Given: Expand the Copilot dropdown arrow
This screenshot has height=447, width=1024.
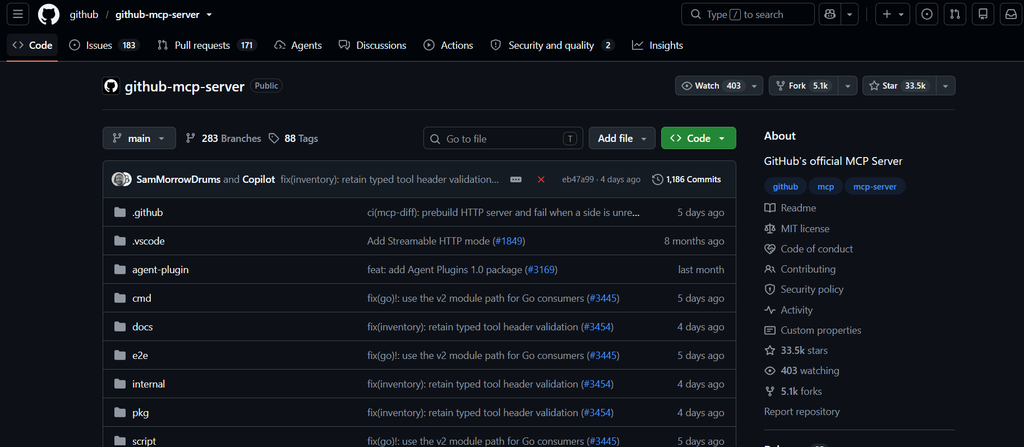Looking at the screenshot, I should coord(850,14).
